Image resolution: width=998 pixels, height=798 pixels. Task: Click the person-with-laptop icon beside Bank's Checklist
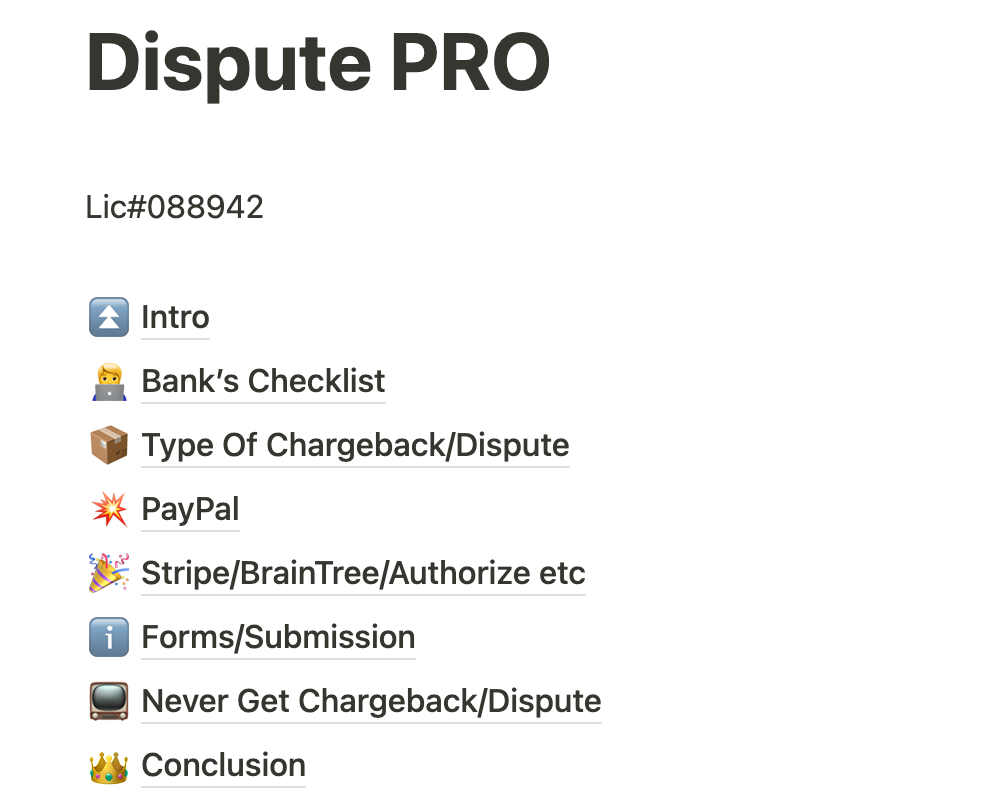point(109,381)
